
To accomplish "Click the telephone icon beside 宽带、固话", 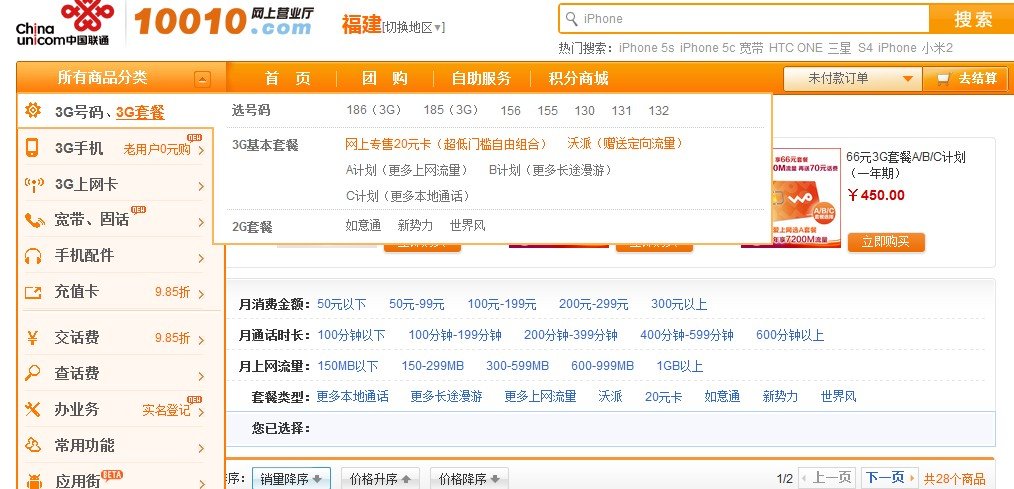I will [34, 220].
